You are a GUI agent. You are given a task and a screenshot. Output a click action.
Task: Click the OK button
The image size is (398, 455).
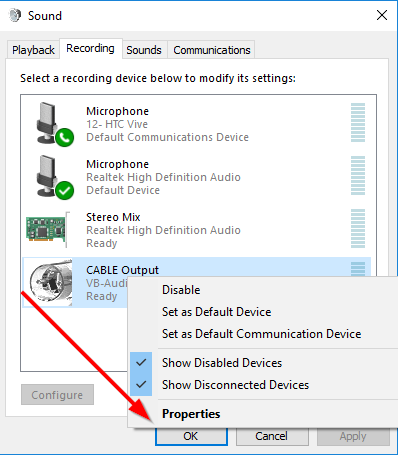pos(191,436)
